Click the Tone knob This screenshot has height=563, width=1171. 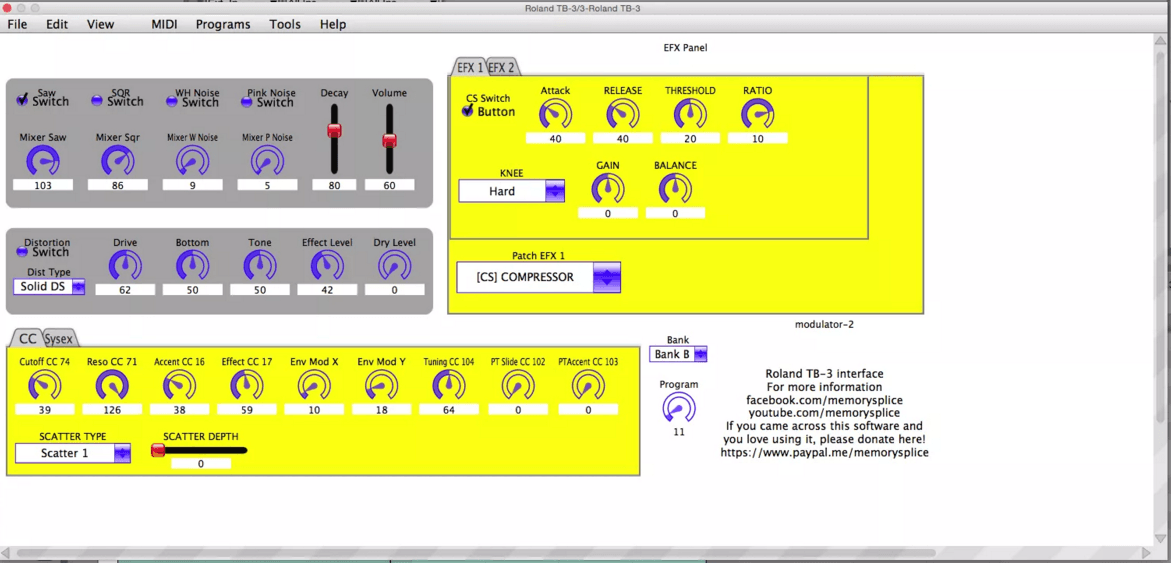coord(259,266)
